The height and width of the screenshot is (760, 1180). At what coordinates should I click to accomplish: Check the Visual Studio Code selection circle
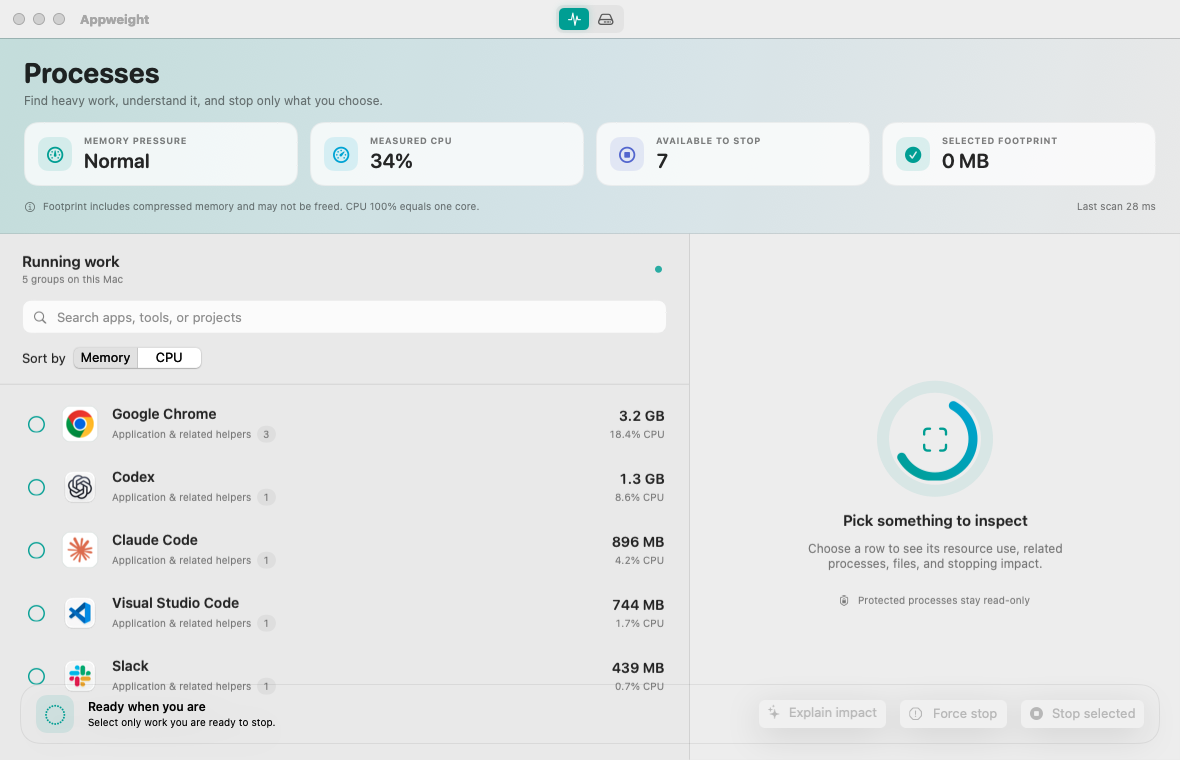tap(36, 613)
